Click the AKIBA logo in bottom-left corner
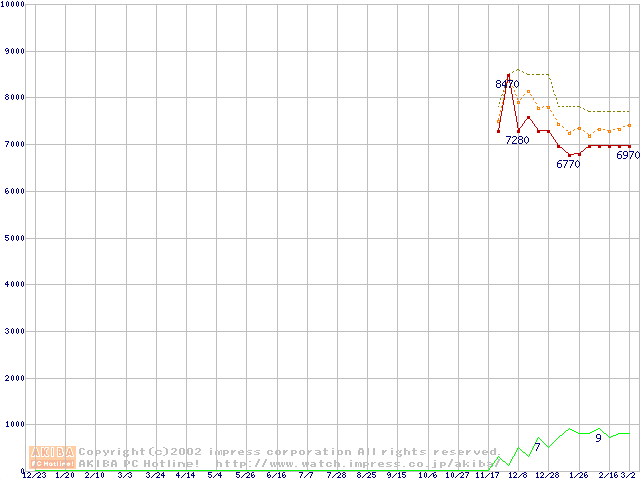 point(52,456)
